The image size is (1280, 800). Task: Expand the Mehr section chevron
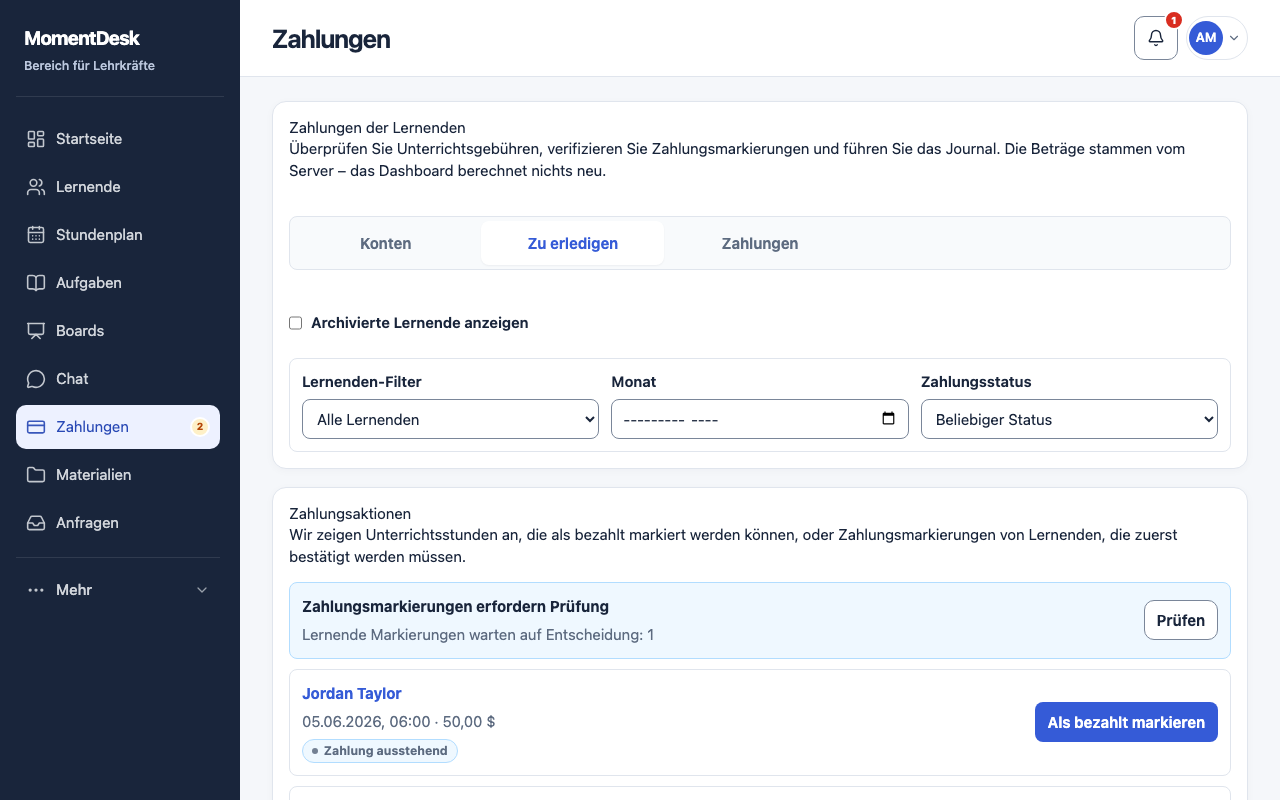coord(202,590)
